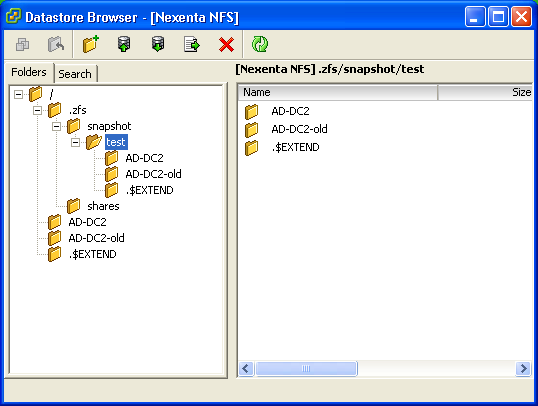This screenshot has height=406, width=538.
Task: Collapse the root / folder node
Action: click(19, 94)
